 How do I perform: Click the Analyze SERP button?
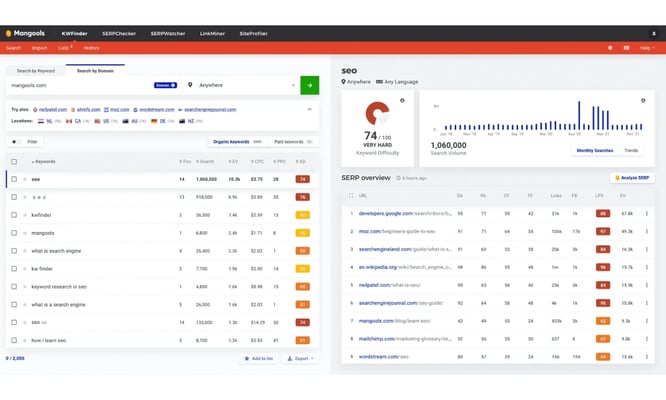[632, 178]
